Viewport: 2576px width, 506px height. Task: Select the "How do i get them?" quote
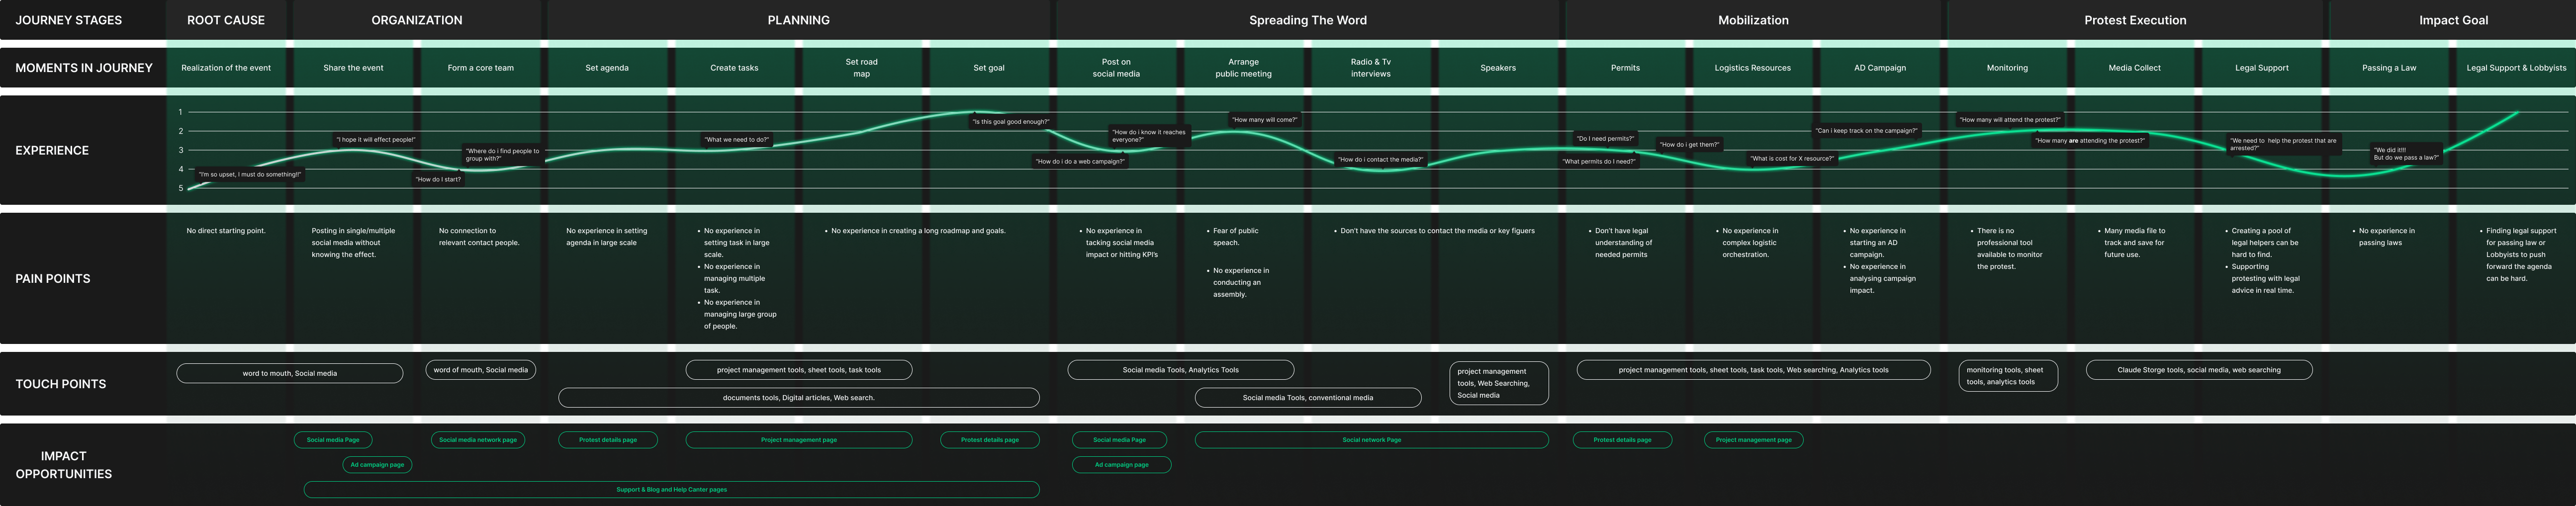click(1689, 144)
